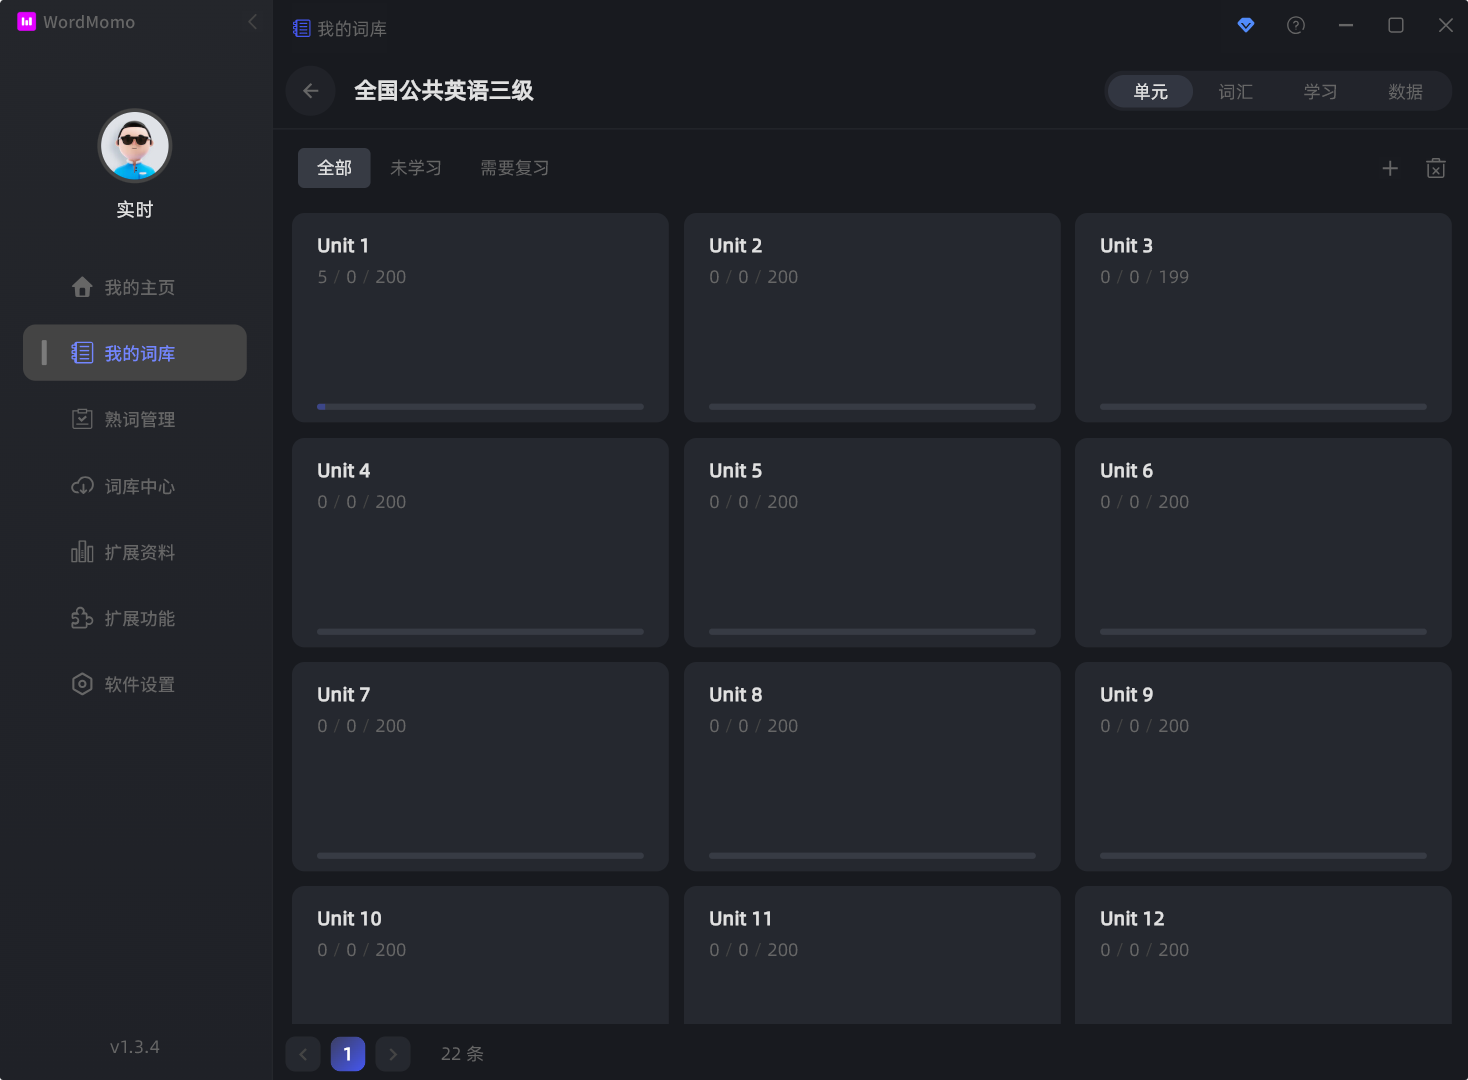Click the Unit 9 progress bar

(x=1263, y=856)
